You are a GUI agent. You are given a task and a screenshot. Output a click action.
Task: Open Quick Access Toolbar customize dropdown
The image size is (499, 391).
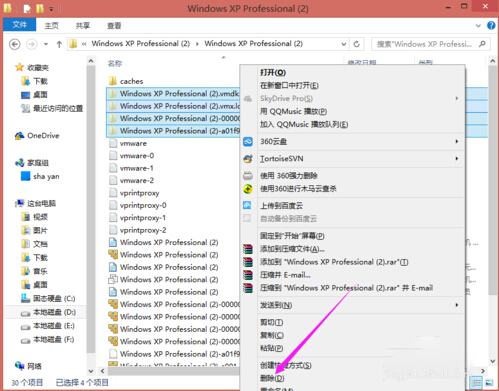pos(51,9)
